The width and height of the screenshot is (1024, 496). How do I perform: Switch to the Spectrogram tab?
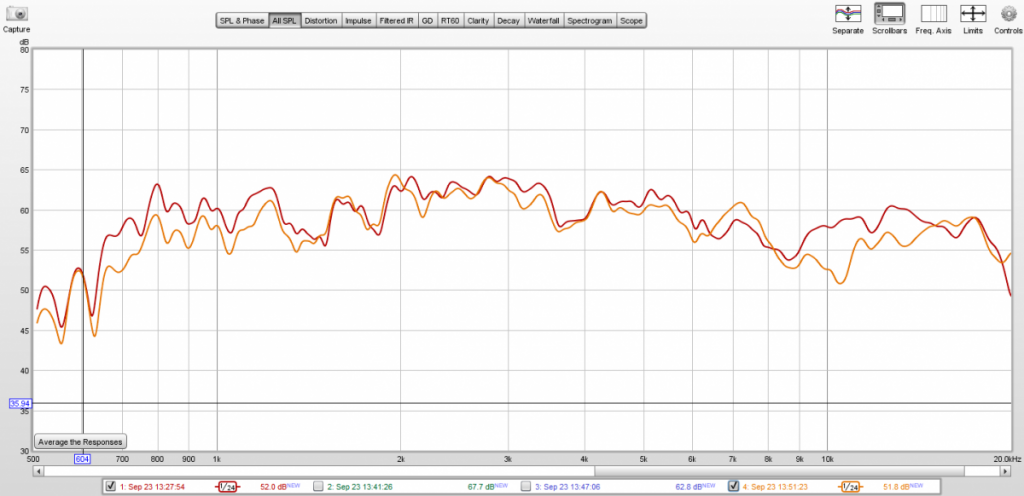click(x=590, y=21)
